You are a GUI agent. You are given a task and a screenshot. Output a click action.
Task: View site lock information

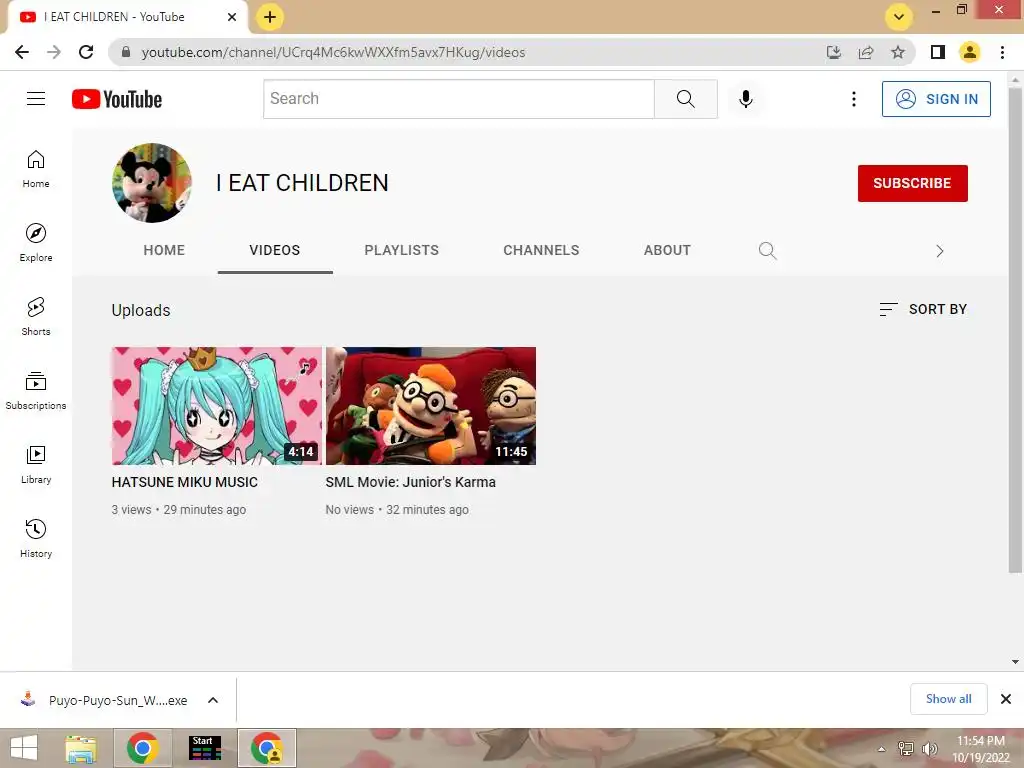tap(126, 52)
